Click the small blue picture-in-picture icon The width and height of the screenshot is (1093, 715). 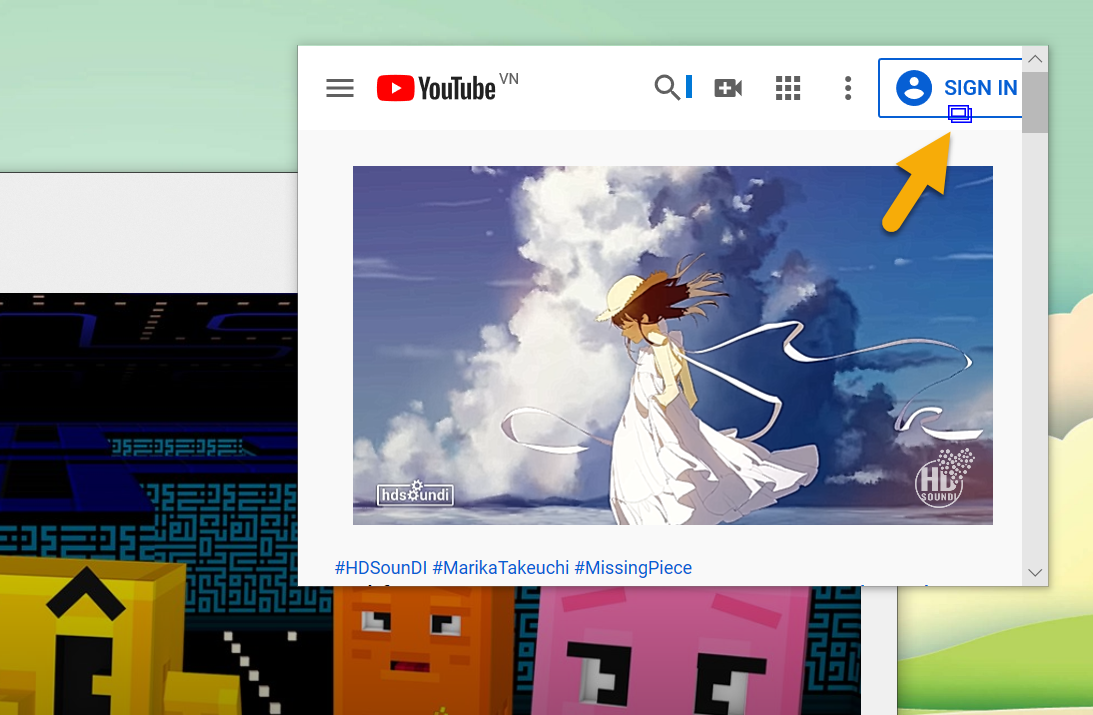tap(959, 115)
